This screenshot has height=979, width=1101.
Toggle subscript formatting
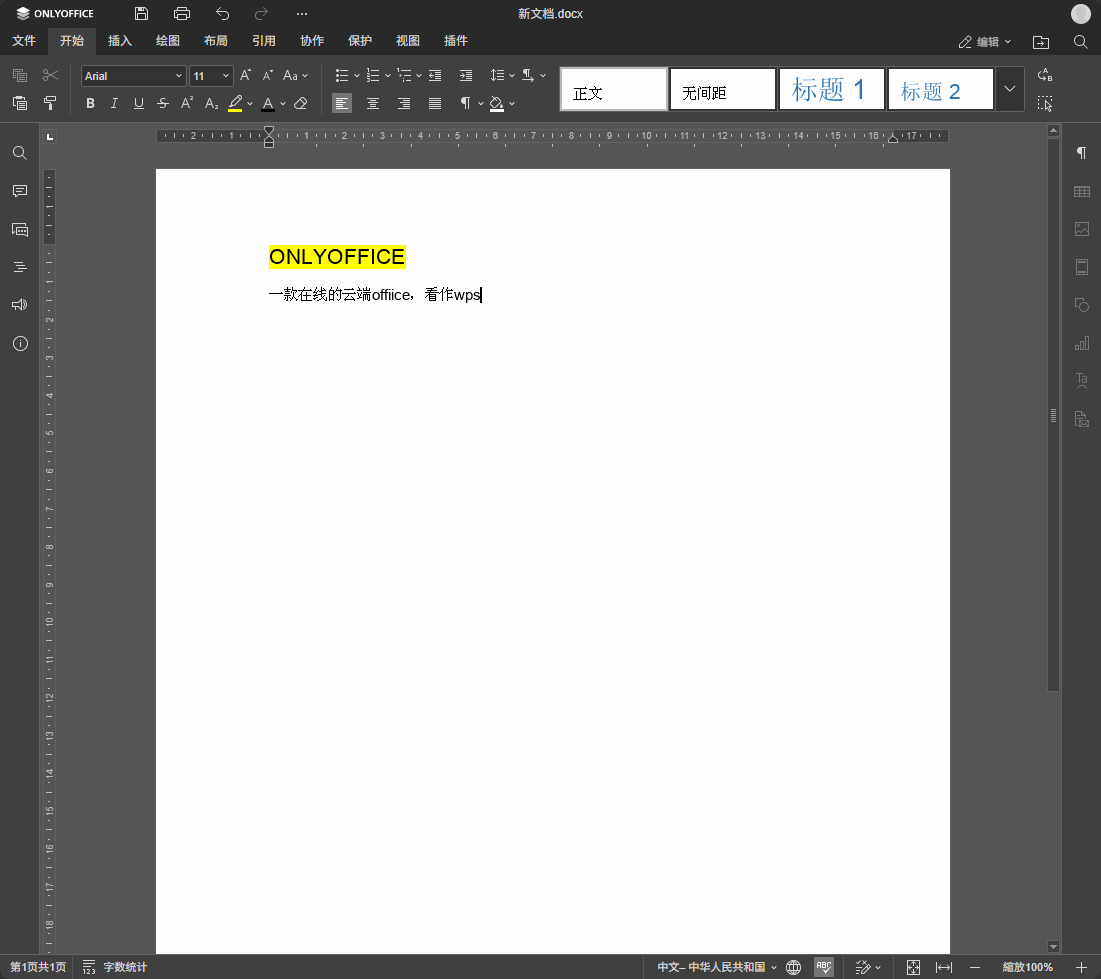[211, 103]
